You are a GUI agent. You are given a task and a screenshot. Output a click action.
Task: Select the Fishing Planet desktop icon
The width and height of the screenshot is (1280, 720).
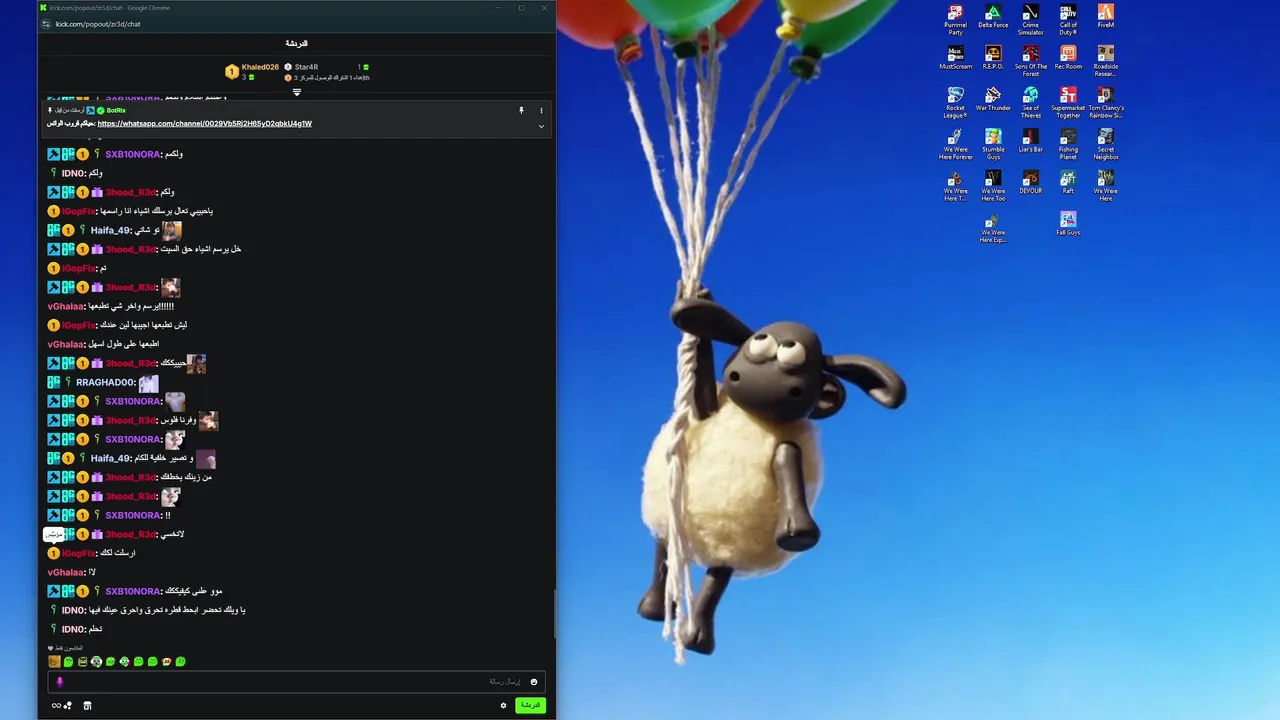(1068, 144)
